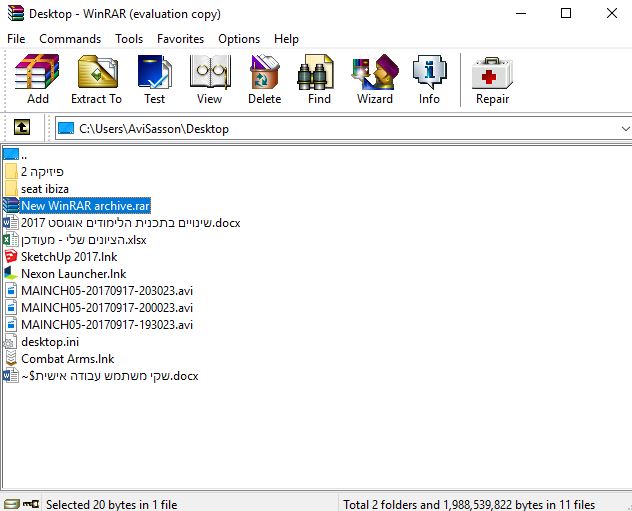Click the seat ibiza folder icon
Screen dimensions: 632x511
(11, 188)
